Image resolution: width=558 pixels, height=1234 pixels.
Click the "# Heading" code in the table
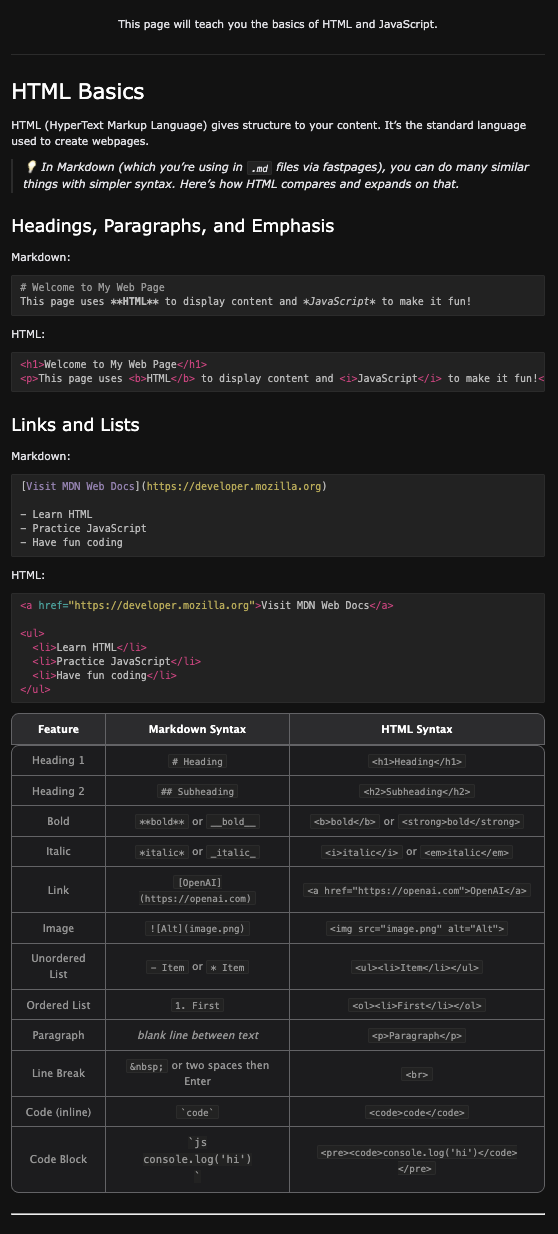(x=197, y=761)
